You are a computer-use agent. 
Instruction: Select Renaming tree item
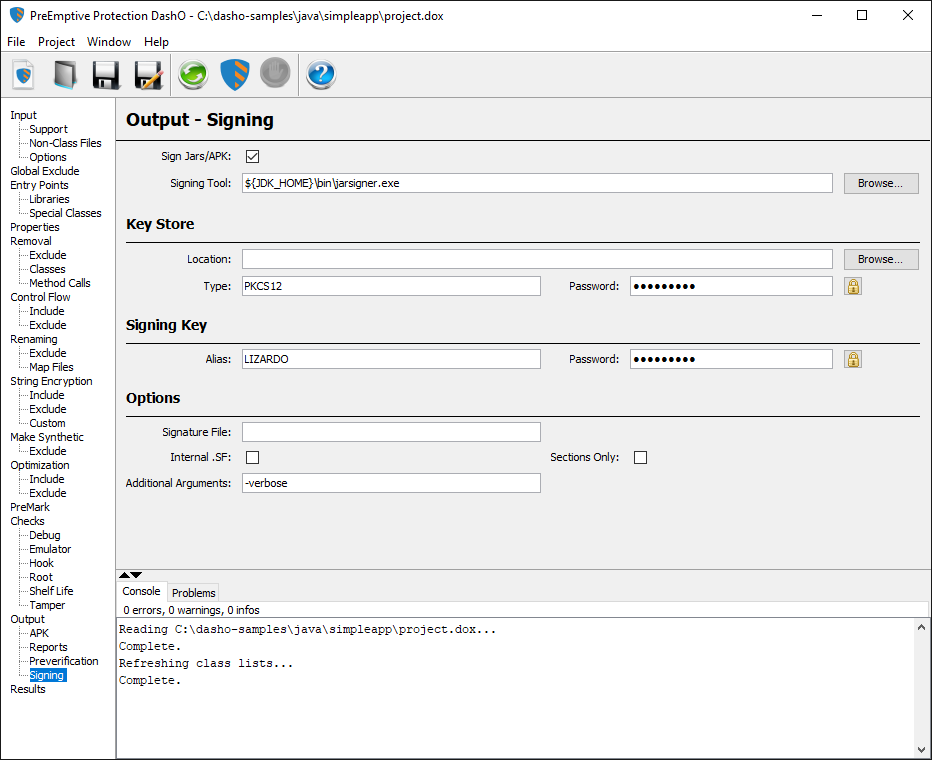coord(34,339)
